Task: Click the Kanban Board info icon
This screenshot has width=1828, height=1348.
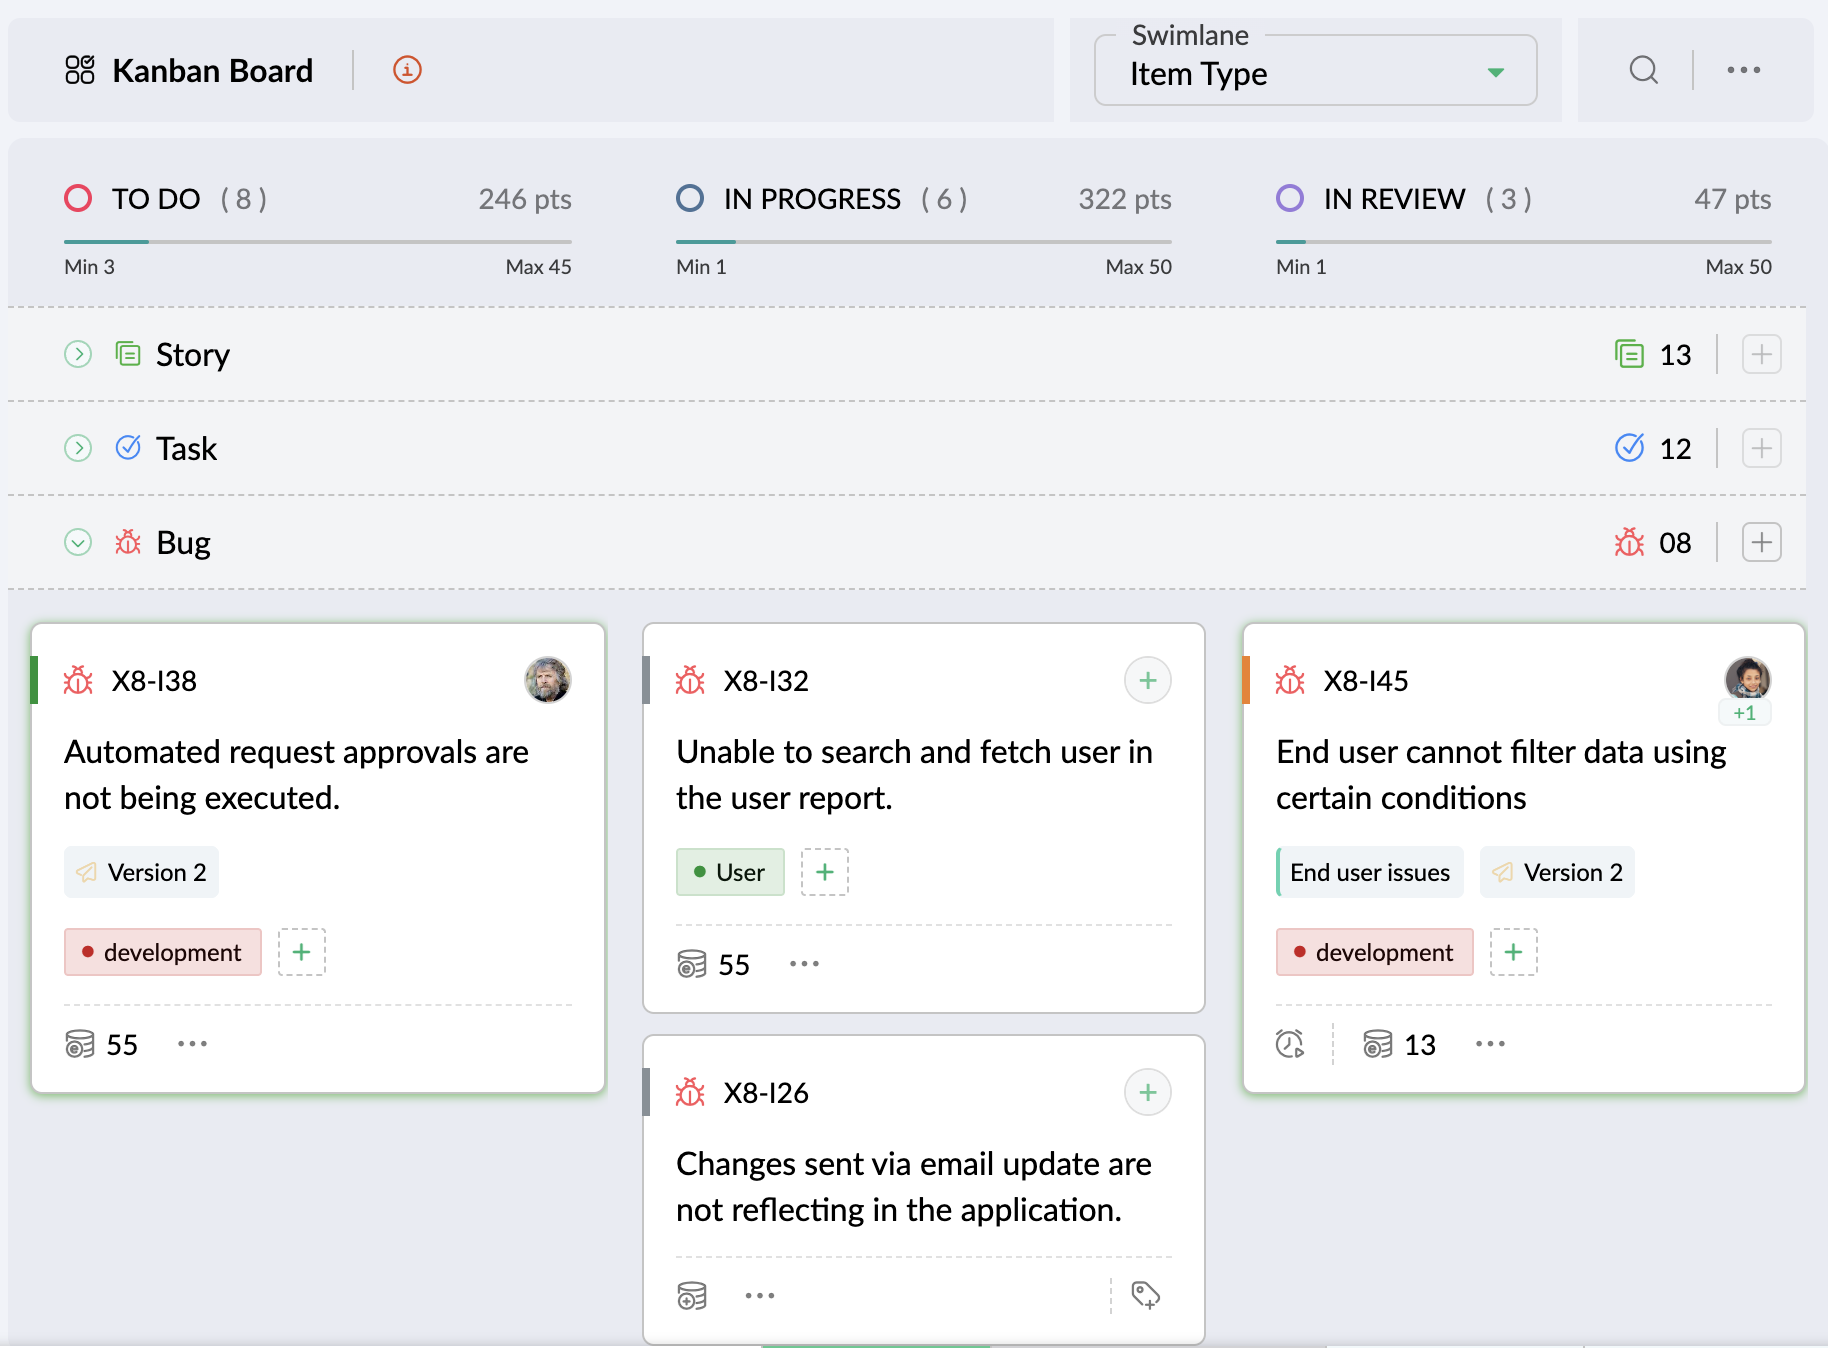Action: point(407,70)
